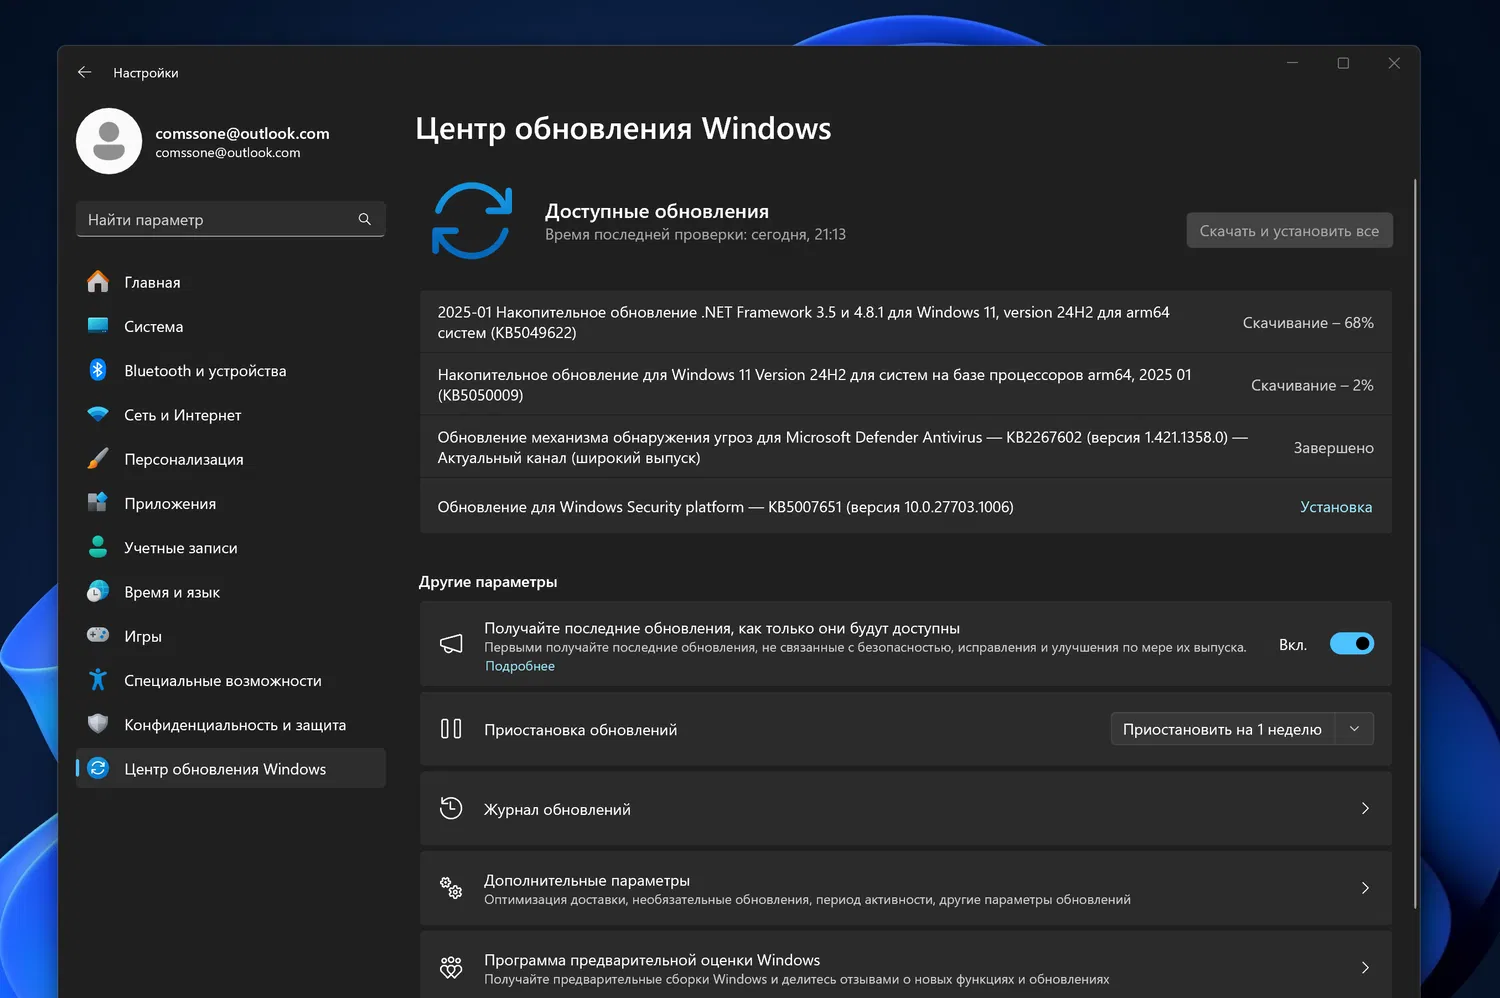
Task: Click the accessibility icon beside Специальные возможности
Action: 98,680
